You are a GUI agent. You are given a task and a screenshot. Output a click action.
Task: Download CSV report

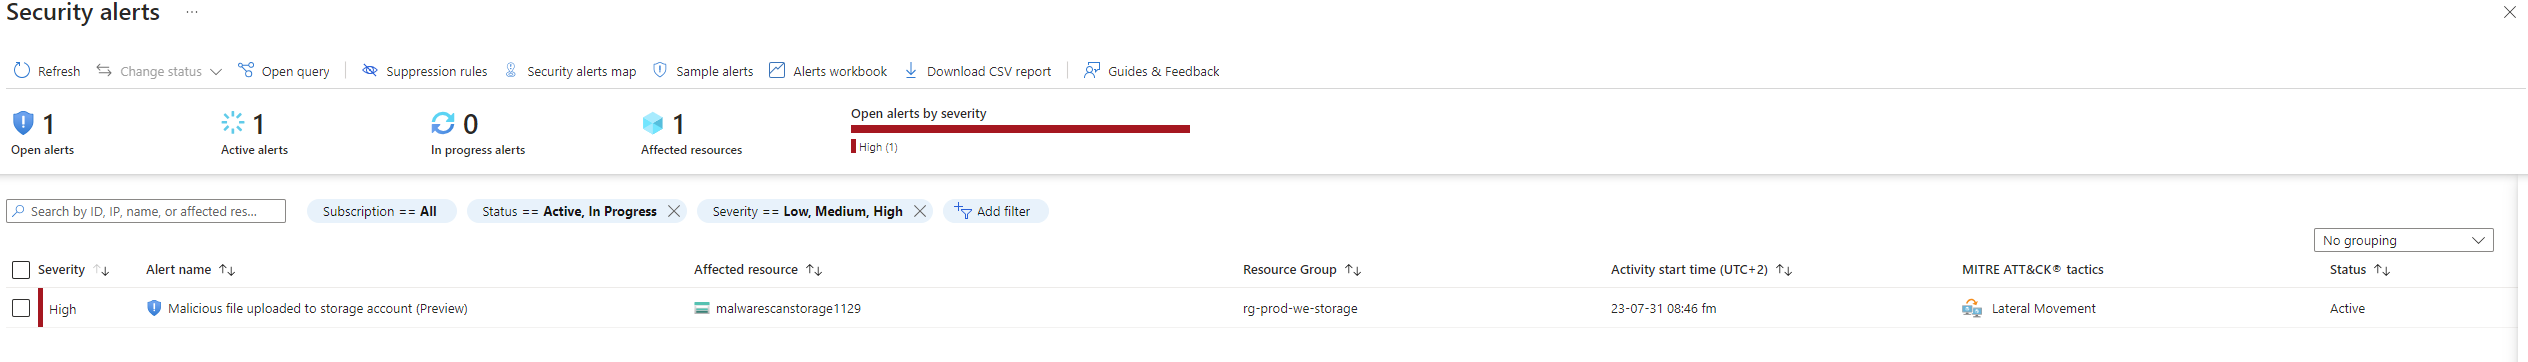tap(978, 71)
